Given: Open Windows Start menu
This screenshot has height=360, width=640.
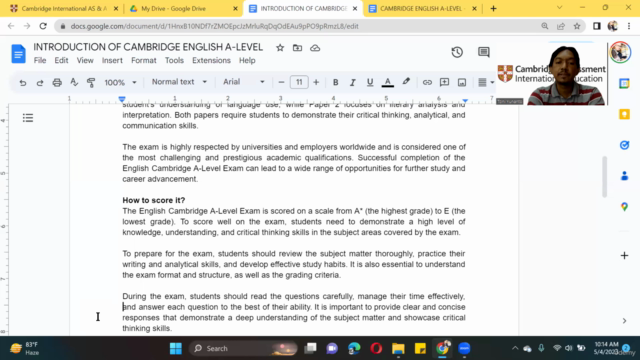Looking at the screenshot, I should (x=176, y=349).
